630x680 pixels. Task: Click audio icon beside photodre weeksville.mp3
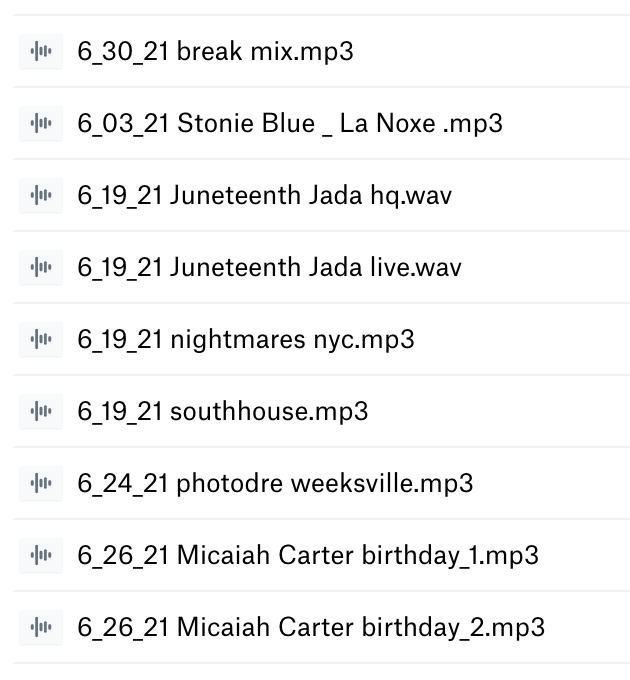point(41,484)
